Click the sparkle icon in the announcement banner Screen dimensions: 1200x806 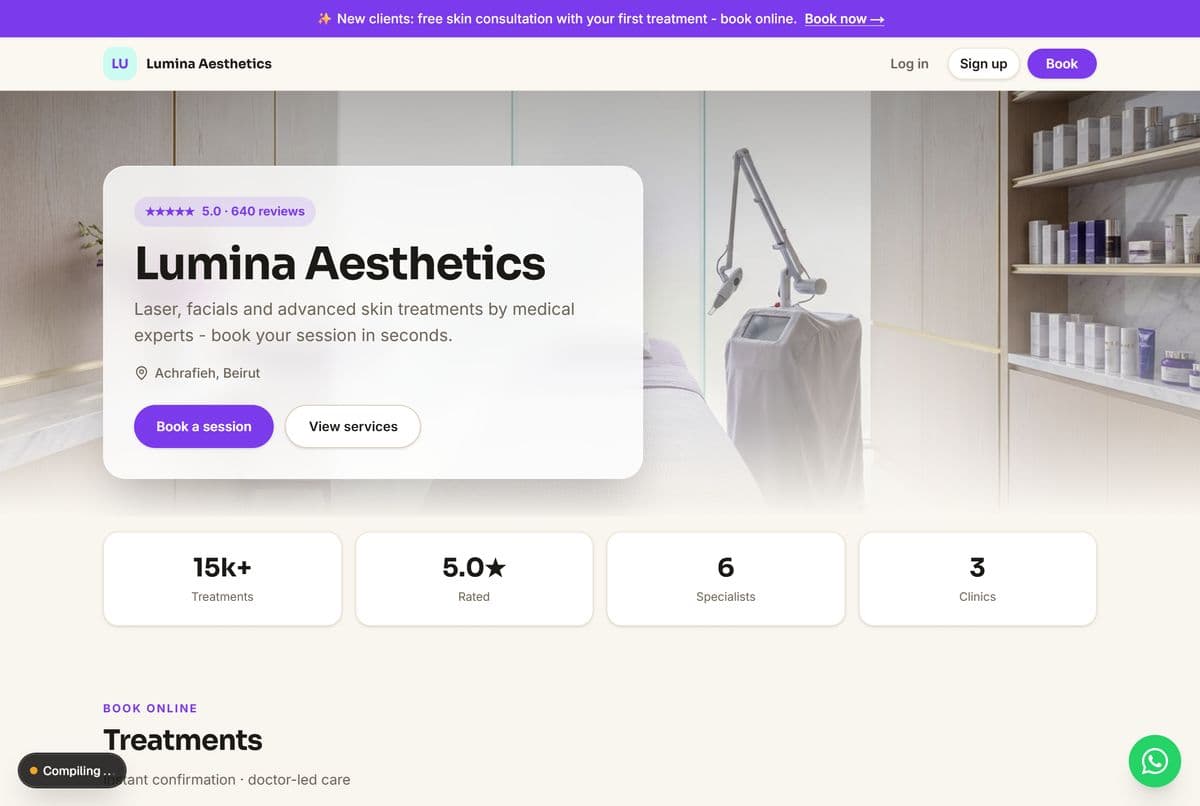click(324, 19)
